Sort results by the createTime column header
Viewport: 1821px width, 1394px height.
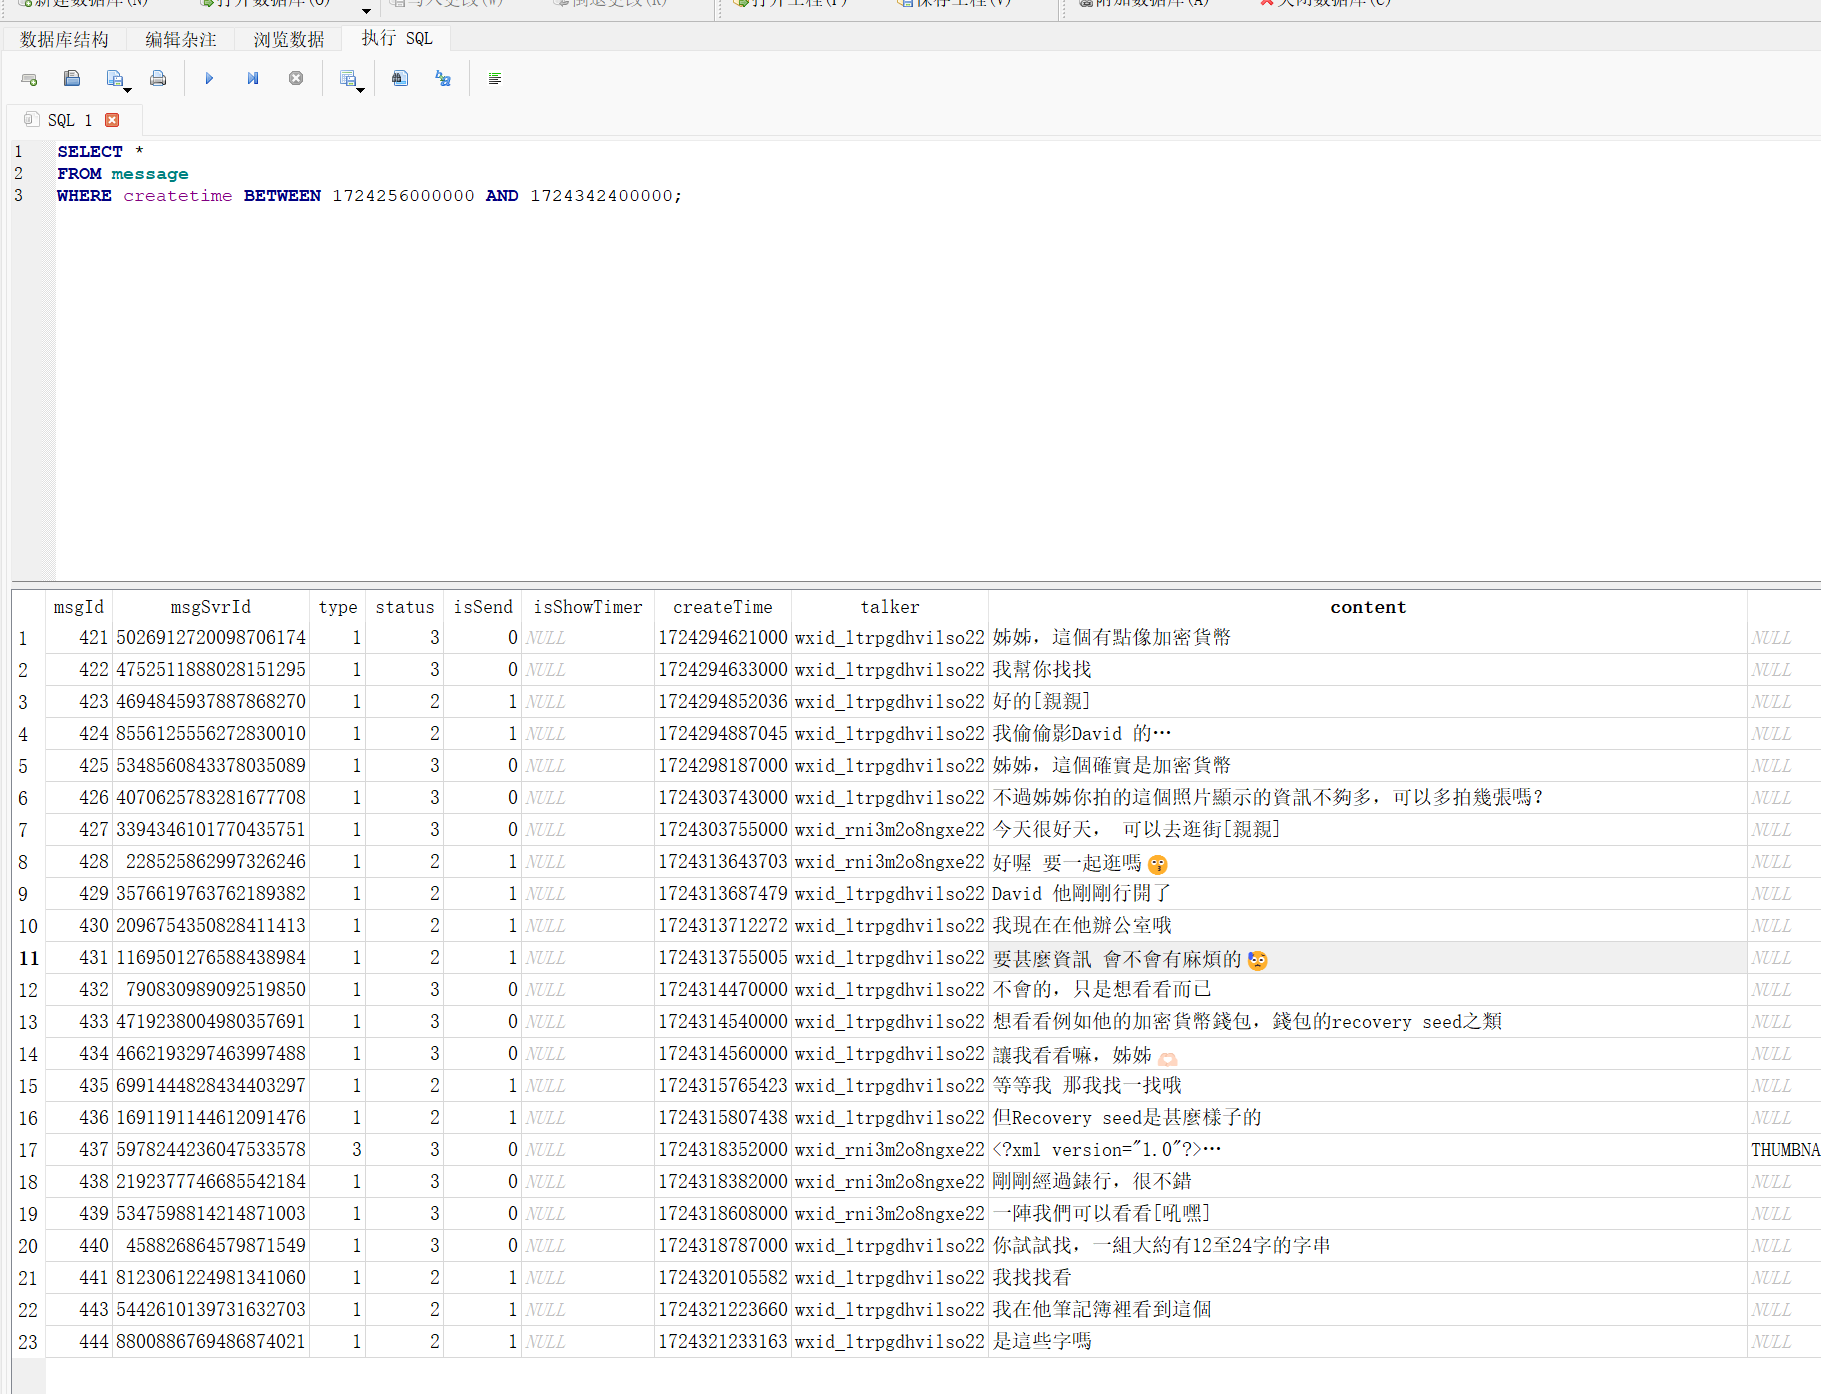coord(723,607)
